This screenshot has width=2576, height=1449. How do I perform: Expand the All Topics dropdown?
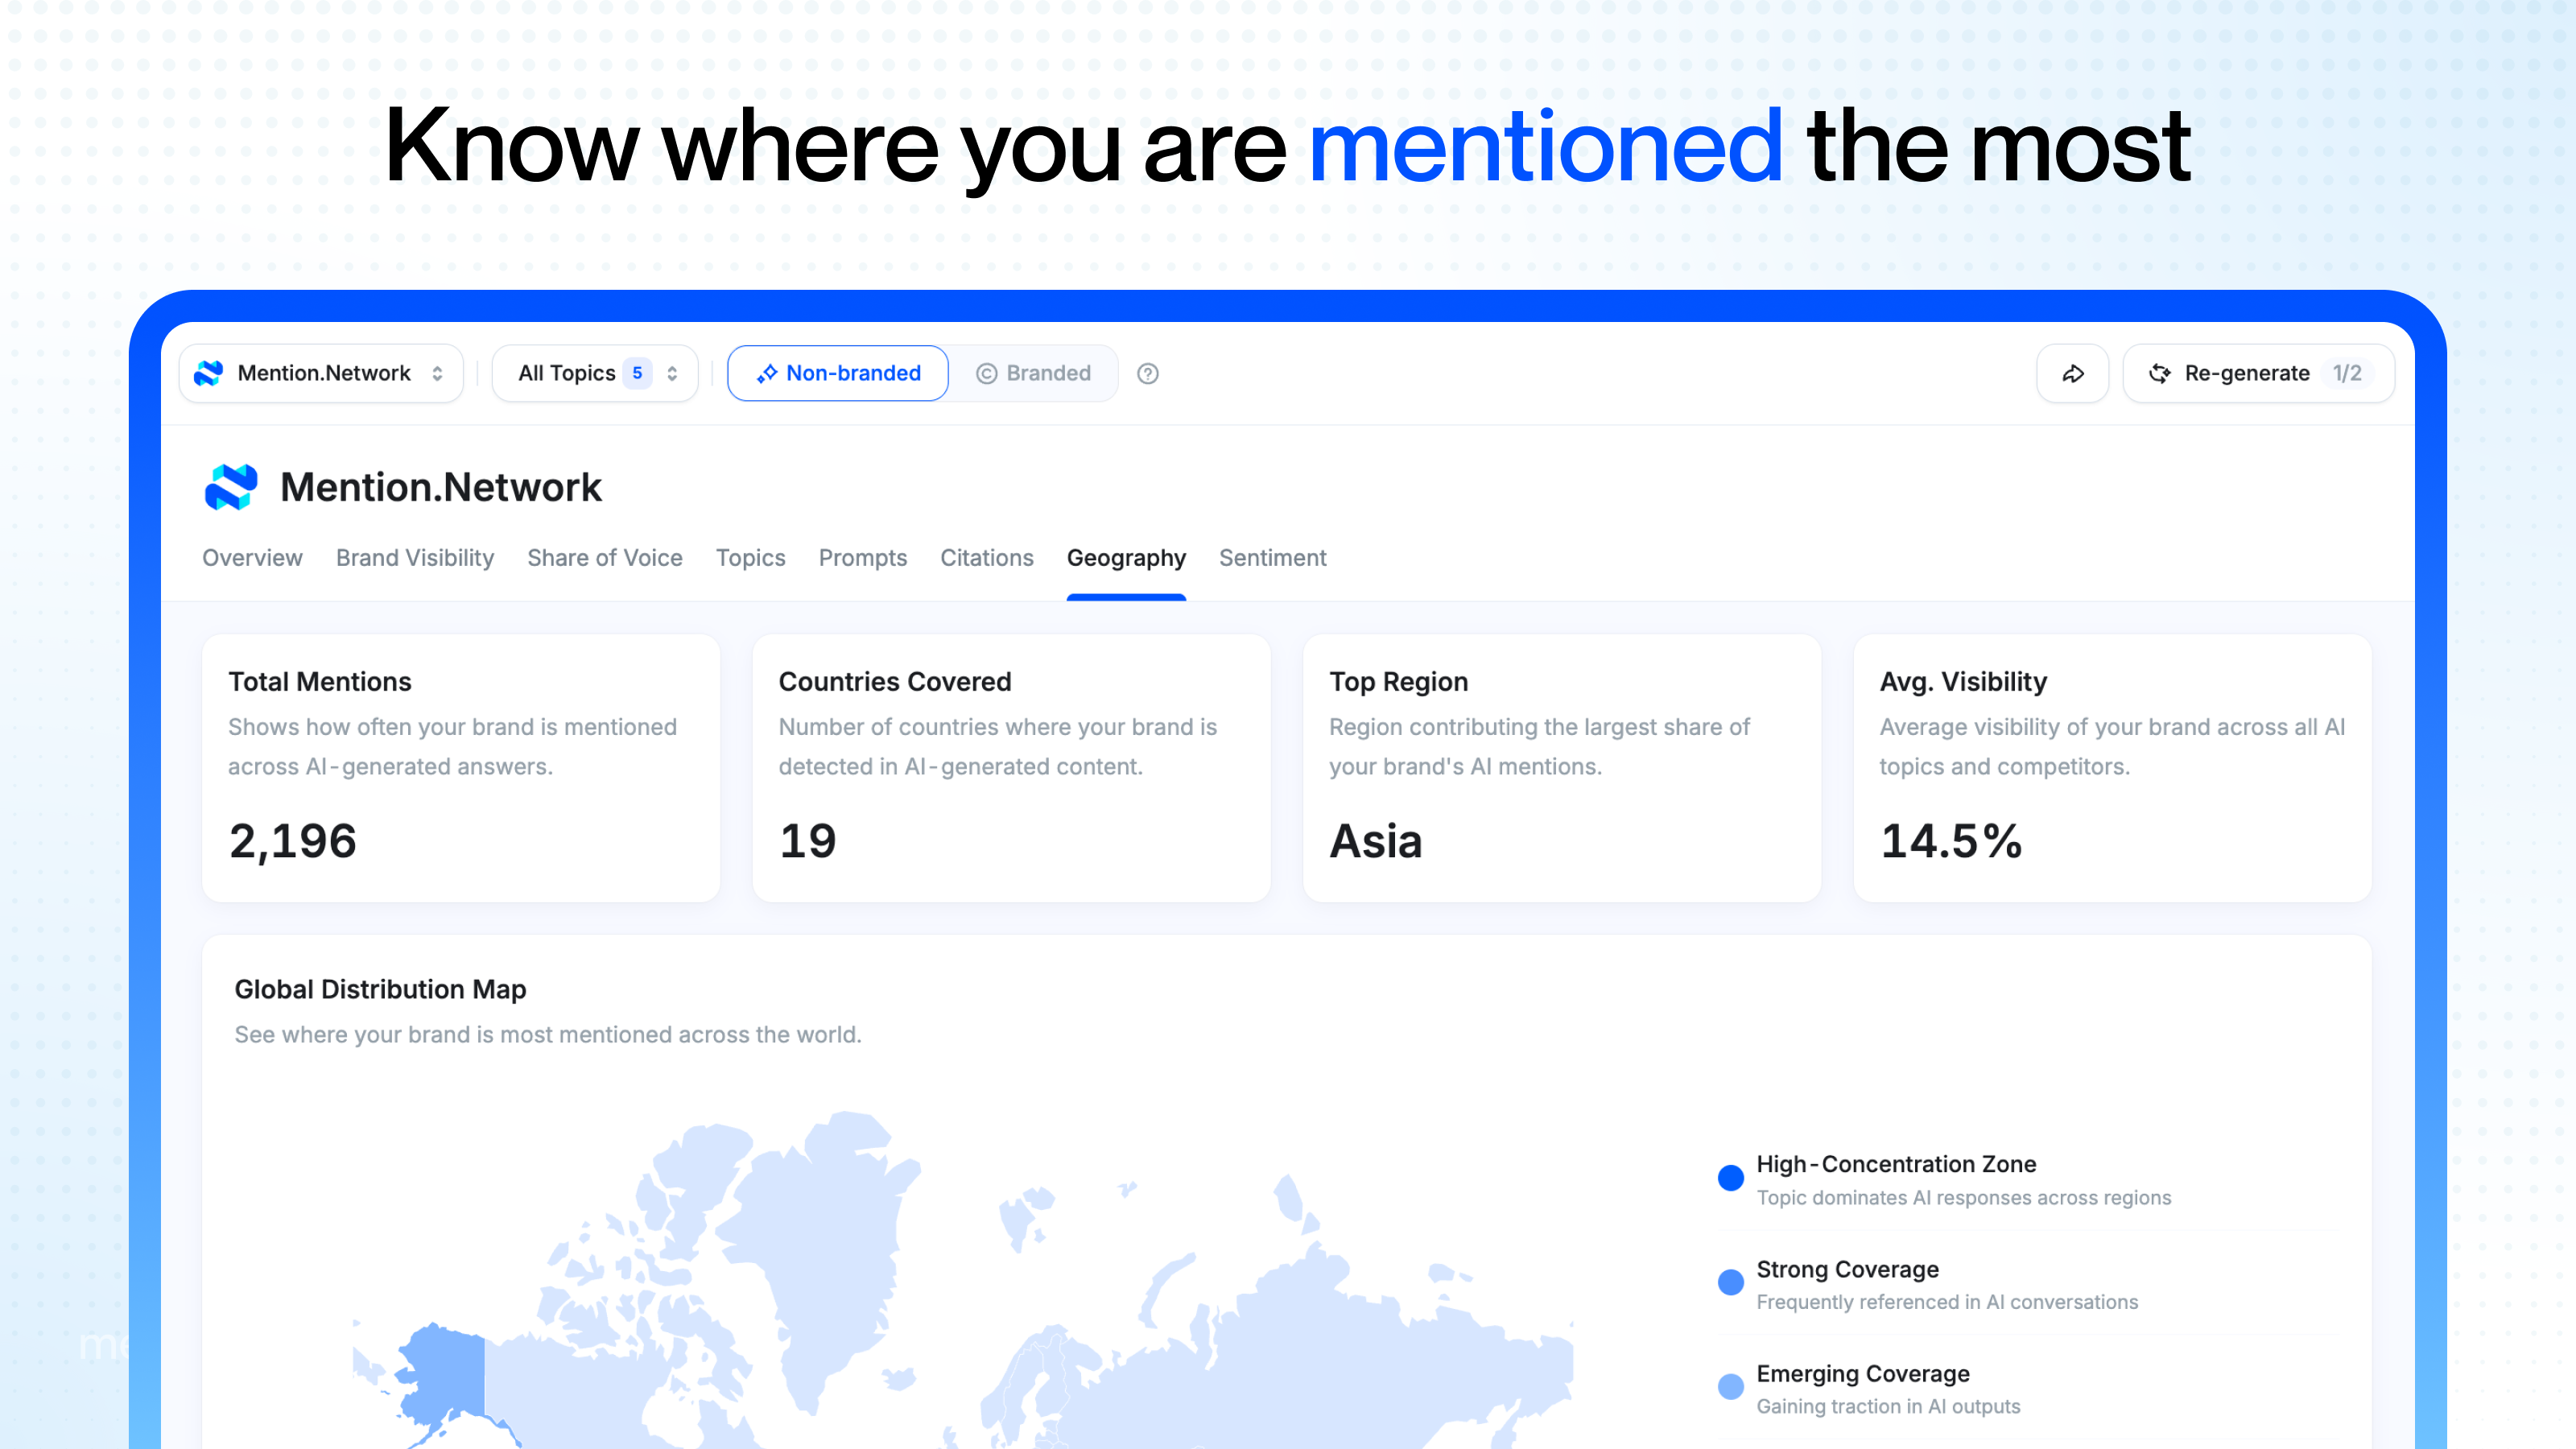567,373
